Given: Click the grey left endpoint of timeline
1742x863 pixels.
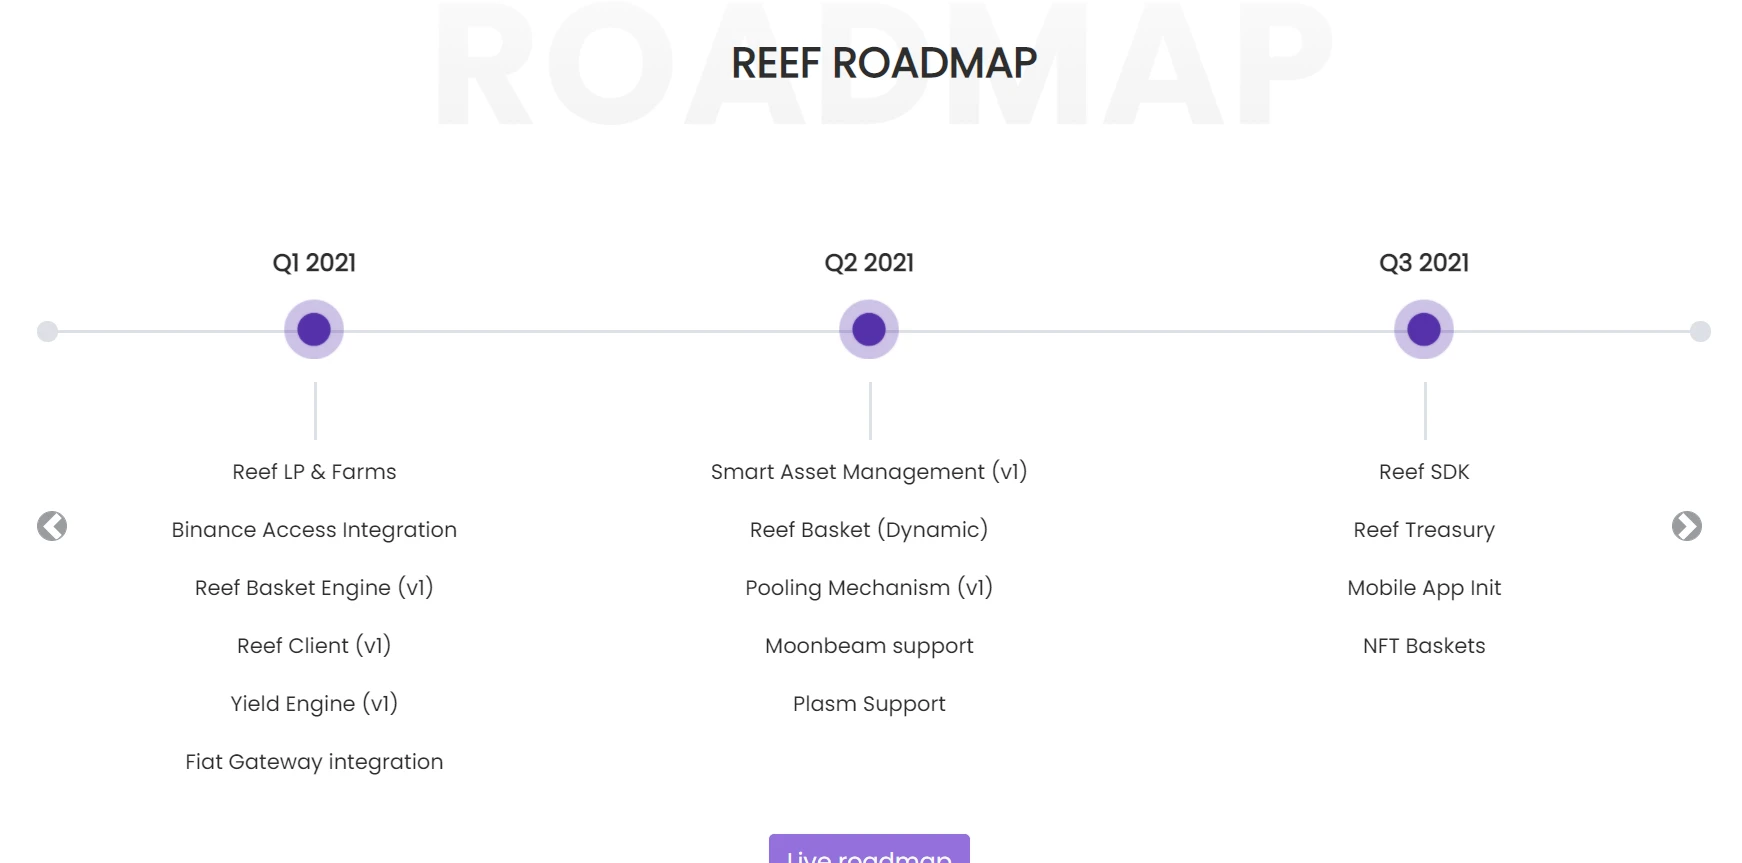Looking at the screenshot, I should (47, 331).
